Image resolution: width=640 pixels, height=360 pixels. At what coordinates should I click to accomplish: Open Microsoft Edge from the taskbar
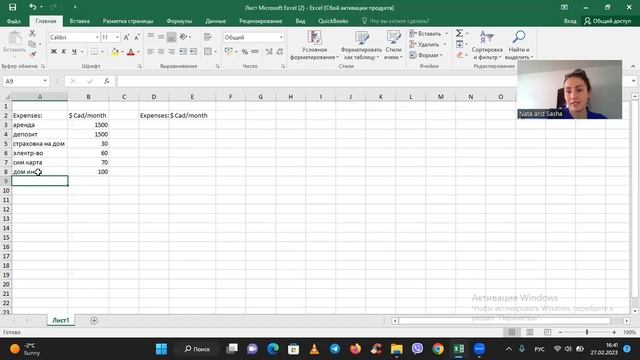click(x=273, y=349)
